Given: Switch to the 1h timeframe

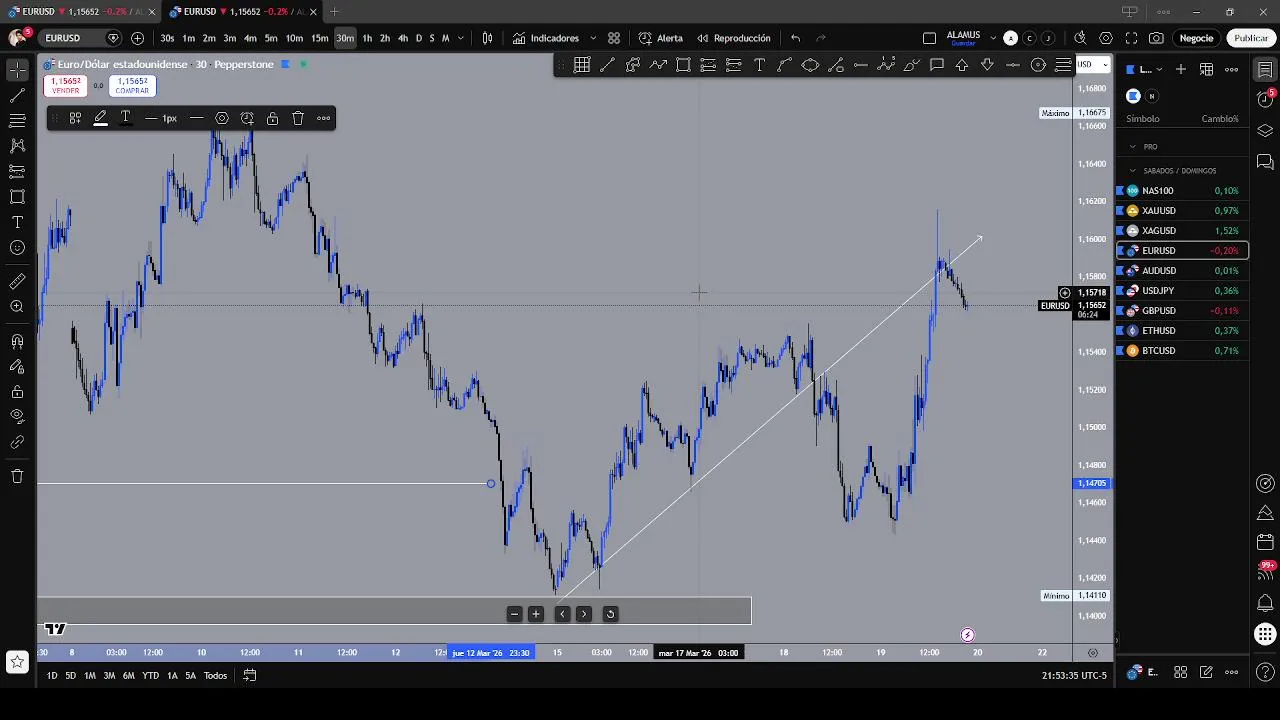Looking at the screenshot, I should click(x=367, y=38).
